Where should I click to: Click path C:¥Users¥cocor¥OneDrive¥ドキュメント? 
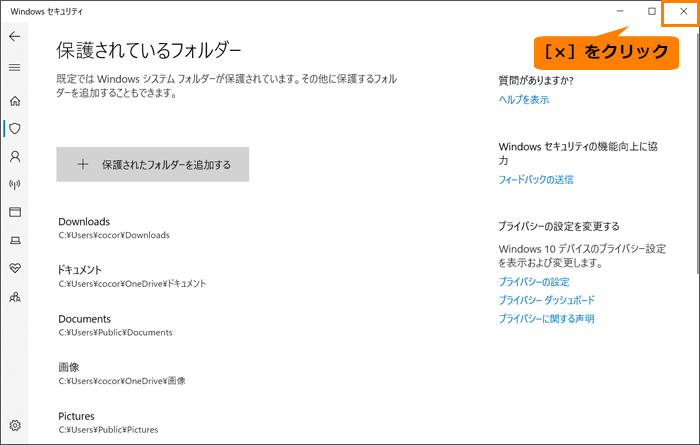point(132,284)
